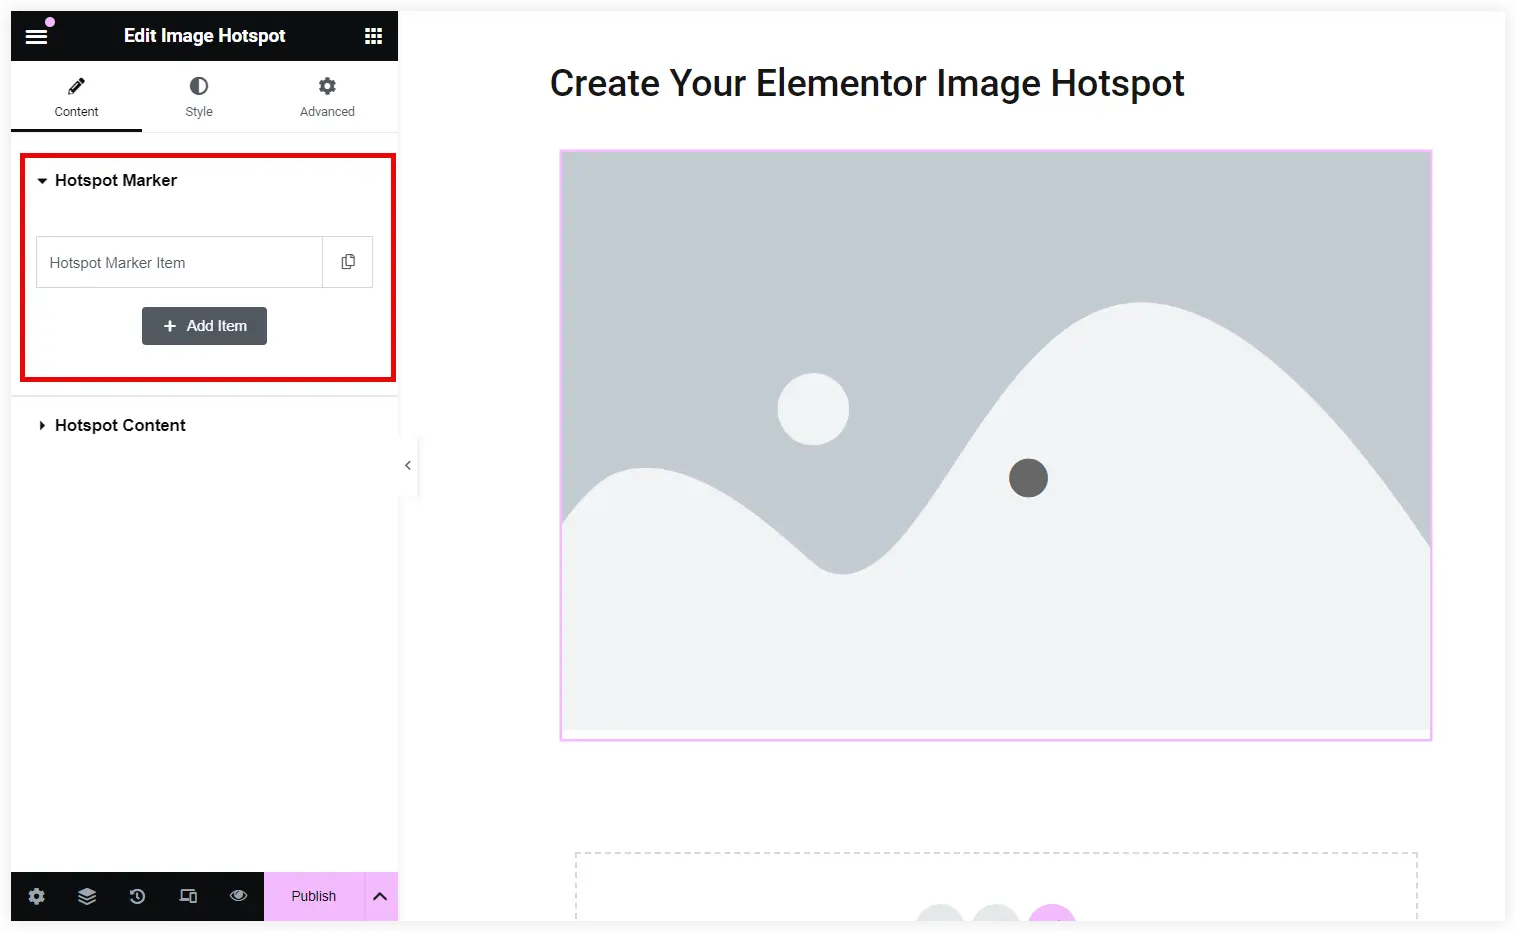Click the dark hotspot marker on the image
1517x933 pixels.
[x=1028, y=478]
